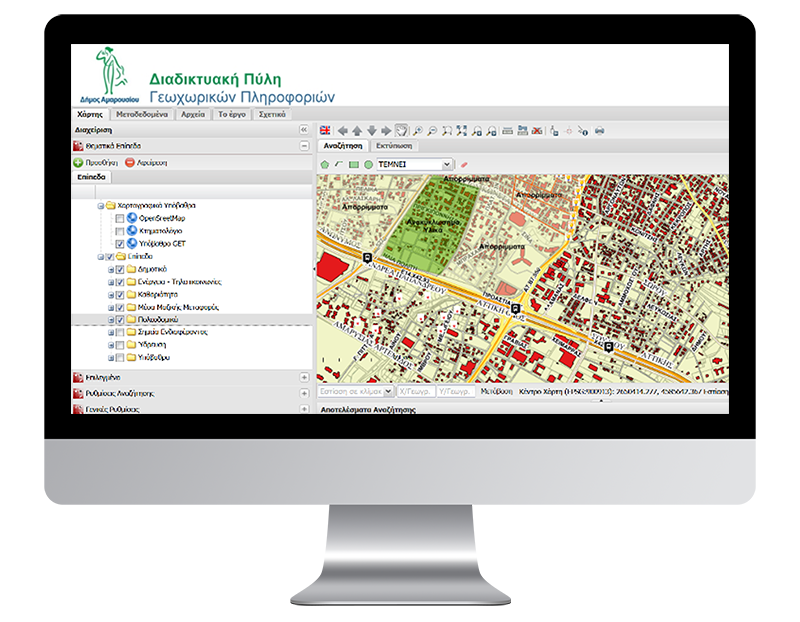
Task: Collapse the Θεματικά Επίπεδα section
Action: [304, 146]
